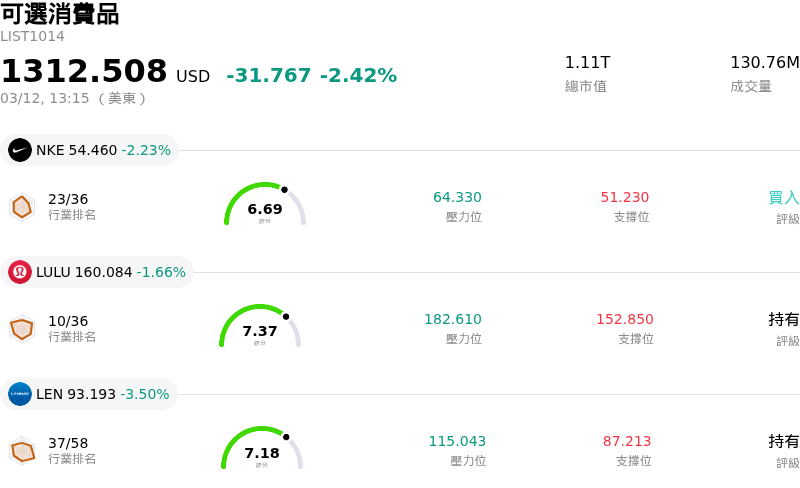Image resolution: width=800 pixels, height=488 pixels.
Task: Click LULU score gauge showing 7.37
Action: click(x=260, y=328)
